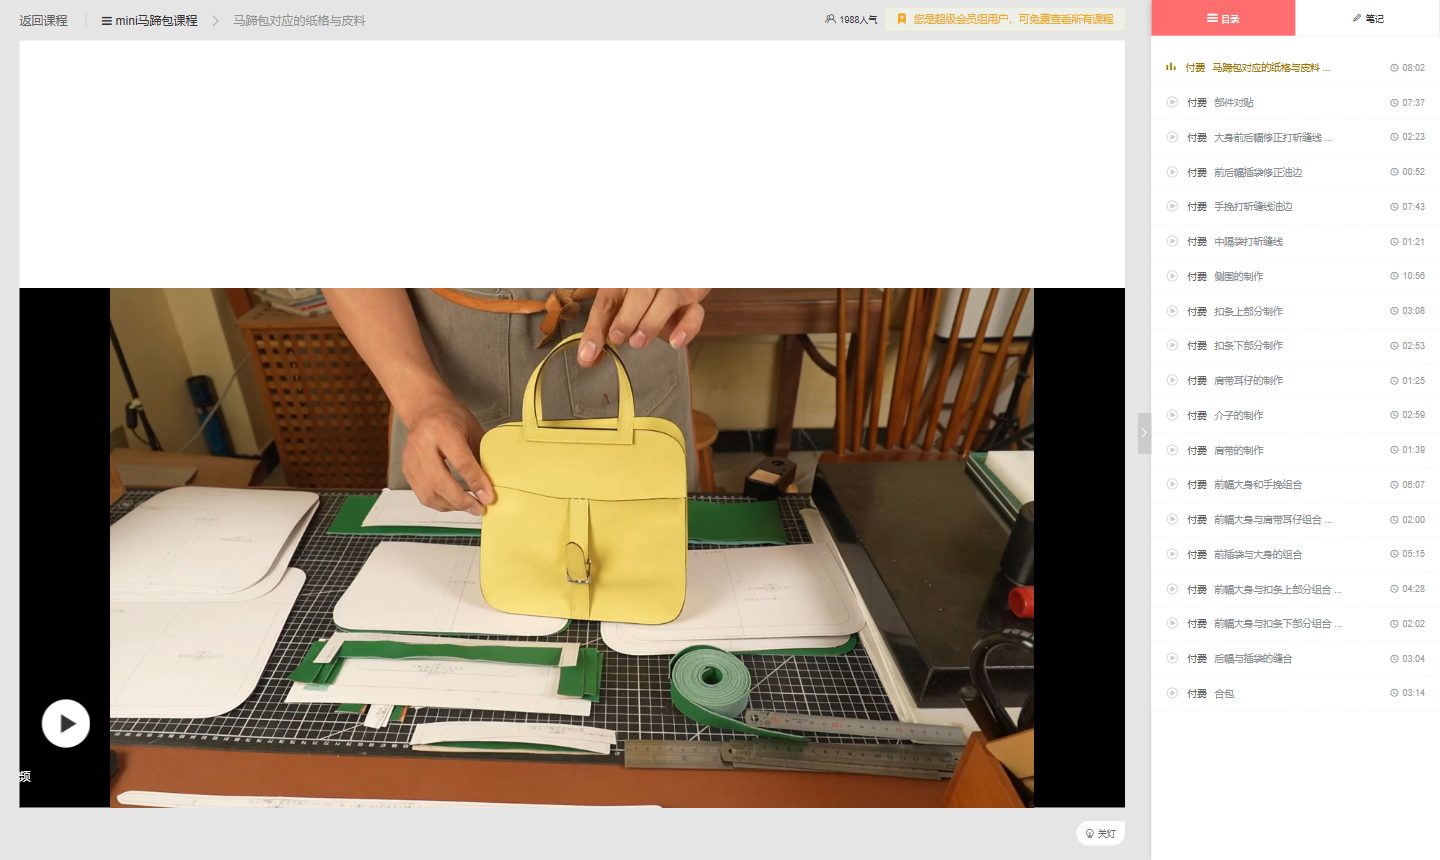Click the play icon beside 扣条下部分制作

coord(1172,345)
